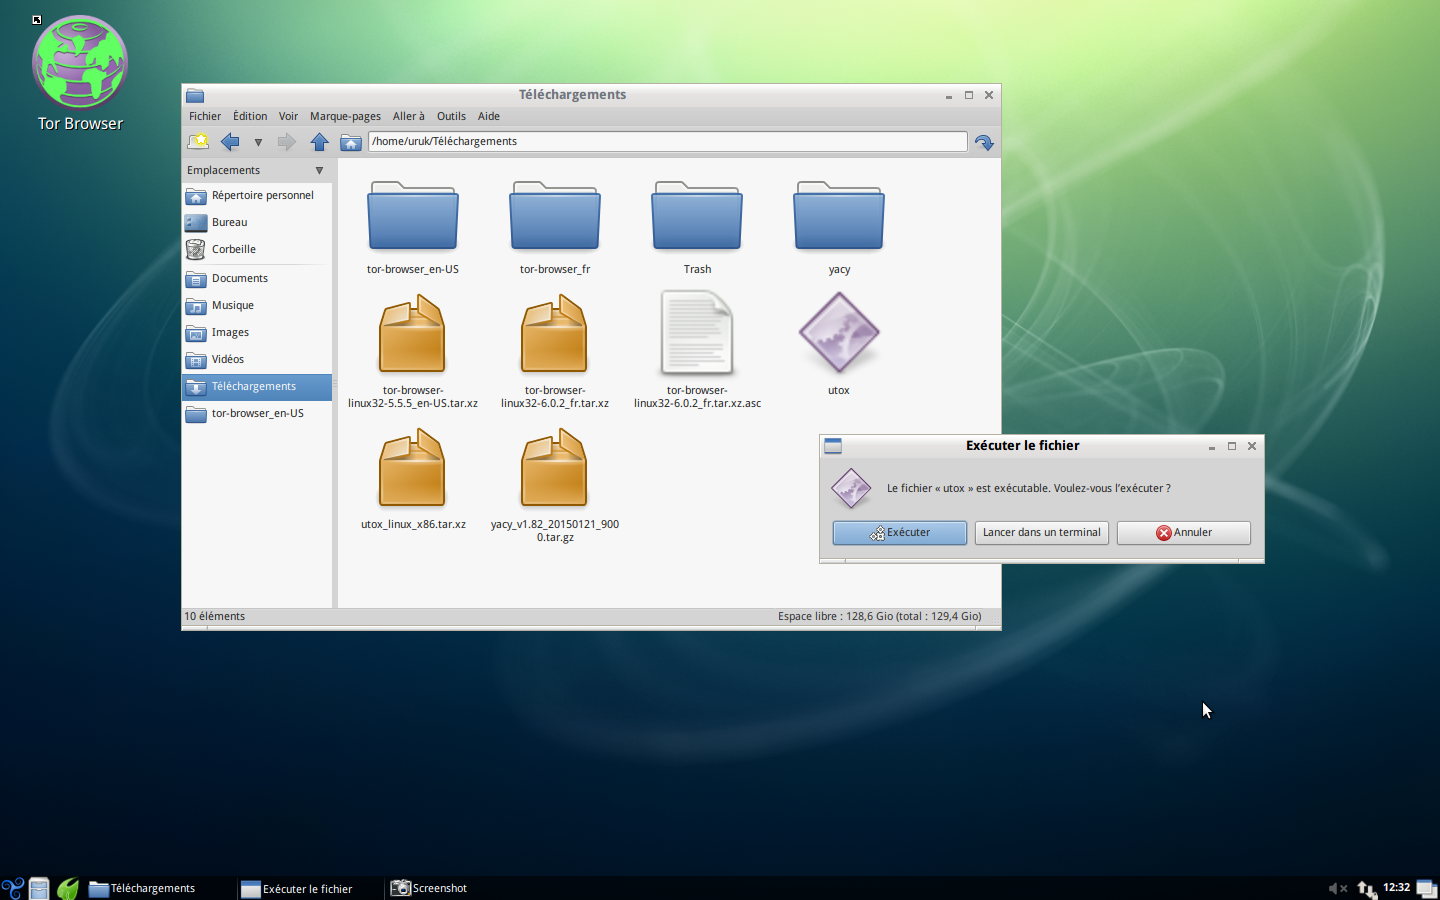The image size is (1440, 900).
Task: Select the utox_linux_x86.tar.xz archive icon
Action: pos(413,468)
